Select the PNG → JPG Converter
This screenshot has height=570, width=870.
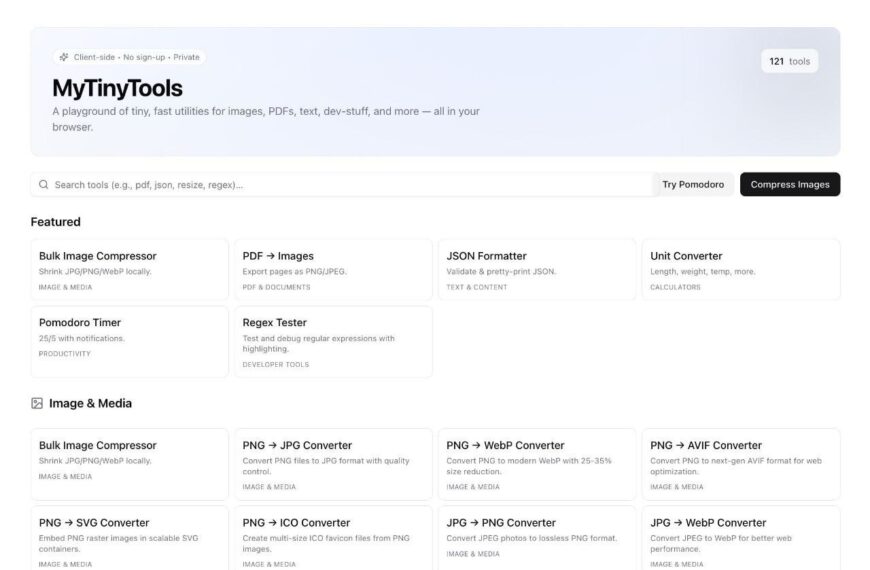click(x=333, y=464)
